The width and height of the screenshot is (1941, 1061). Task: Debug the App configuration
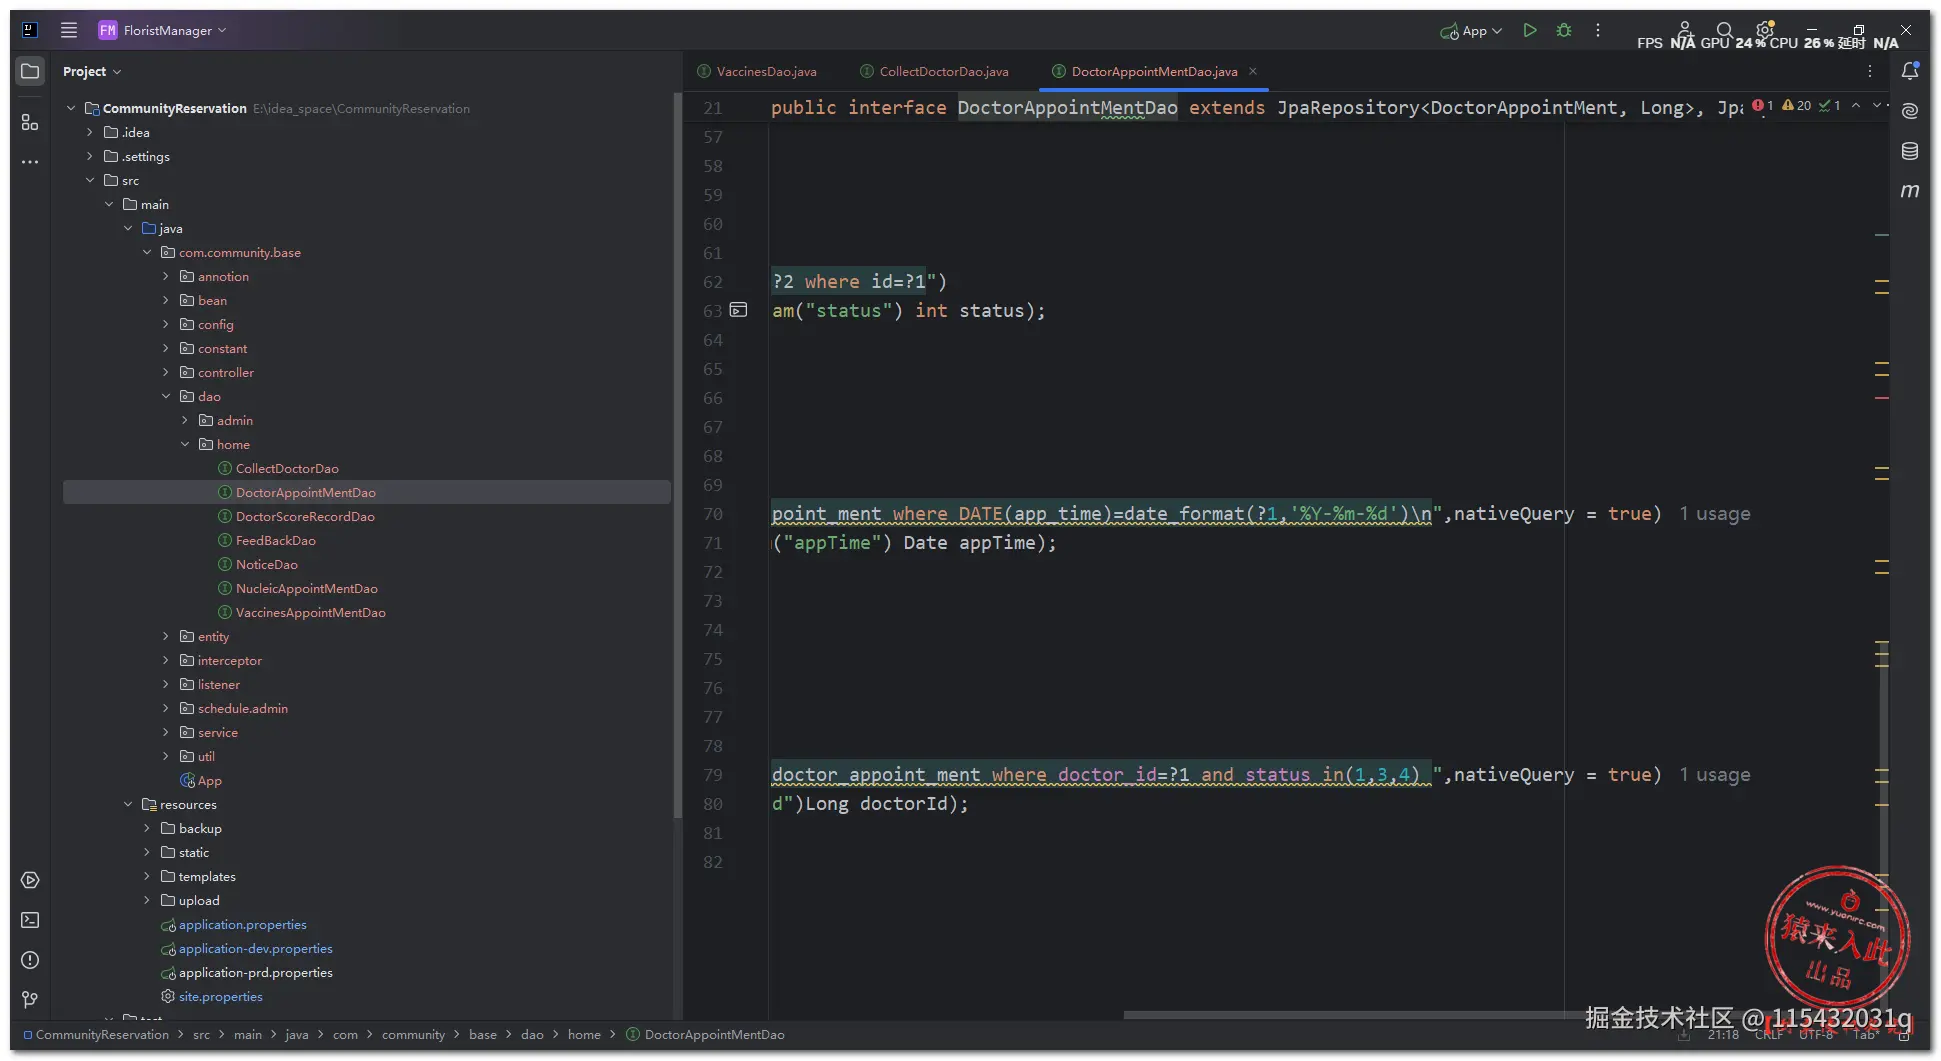[x=1564, y=30]
